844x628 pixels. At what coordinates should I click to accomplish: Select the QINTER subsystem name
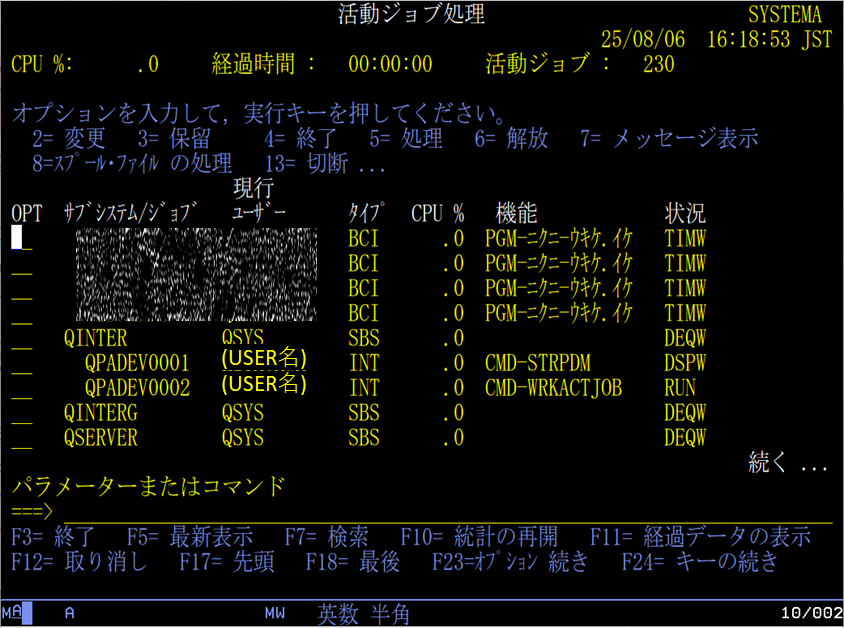pos(95,338)
